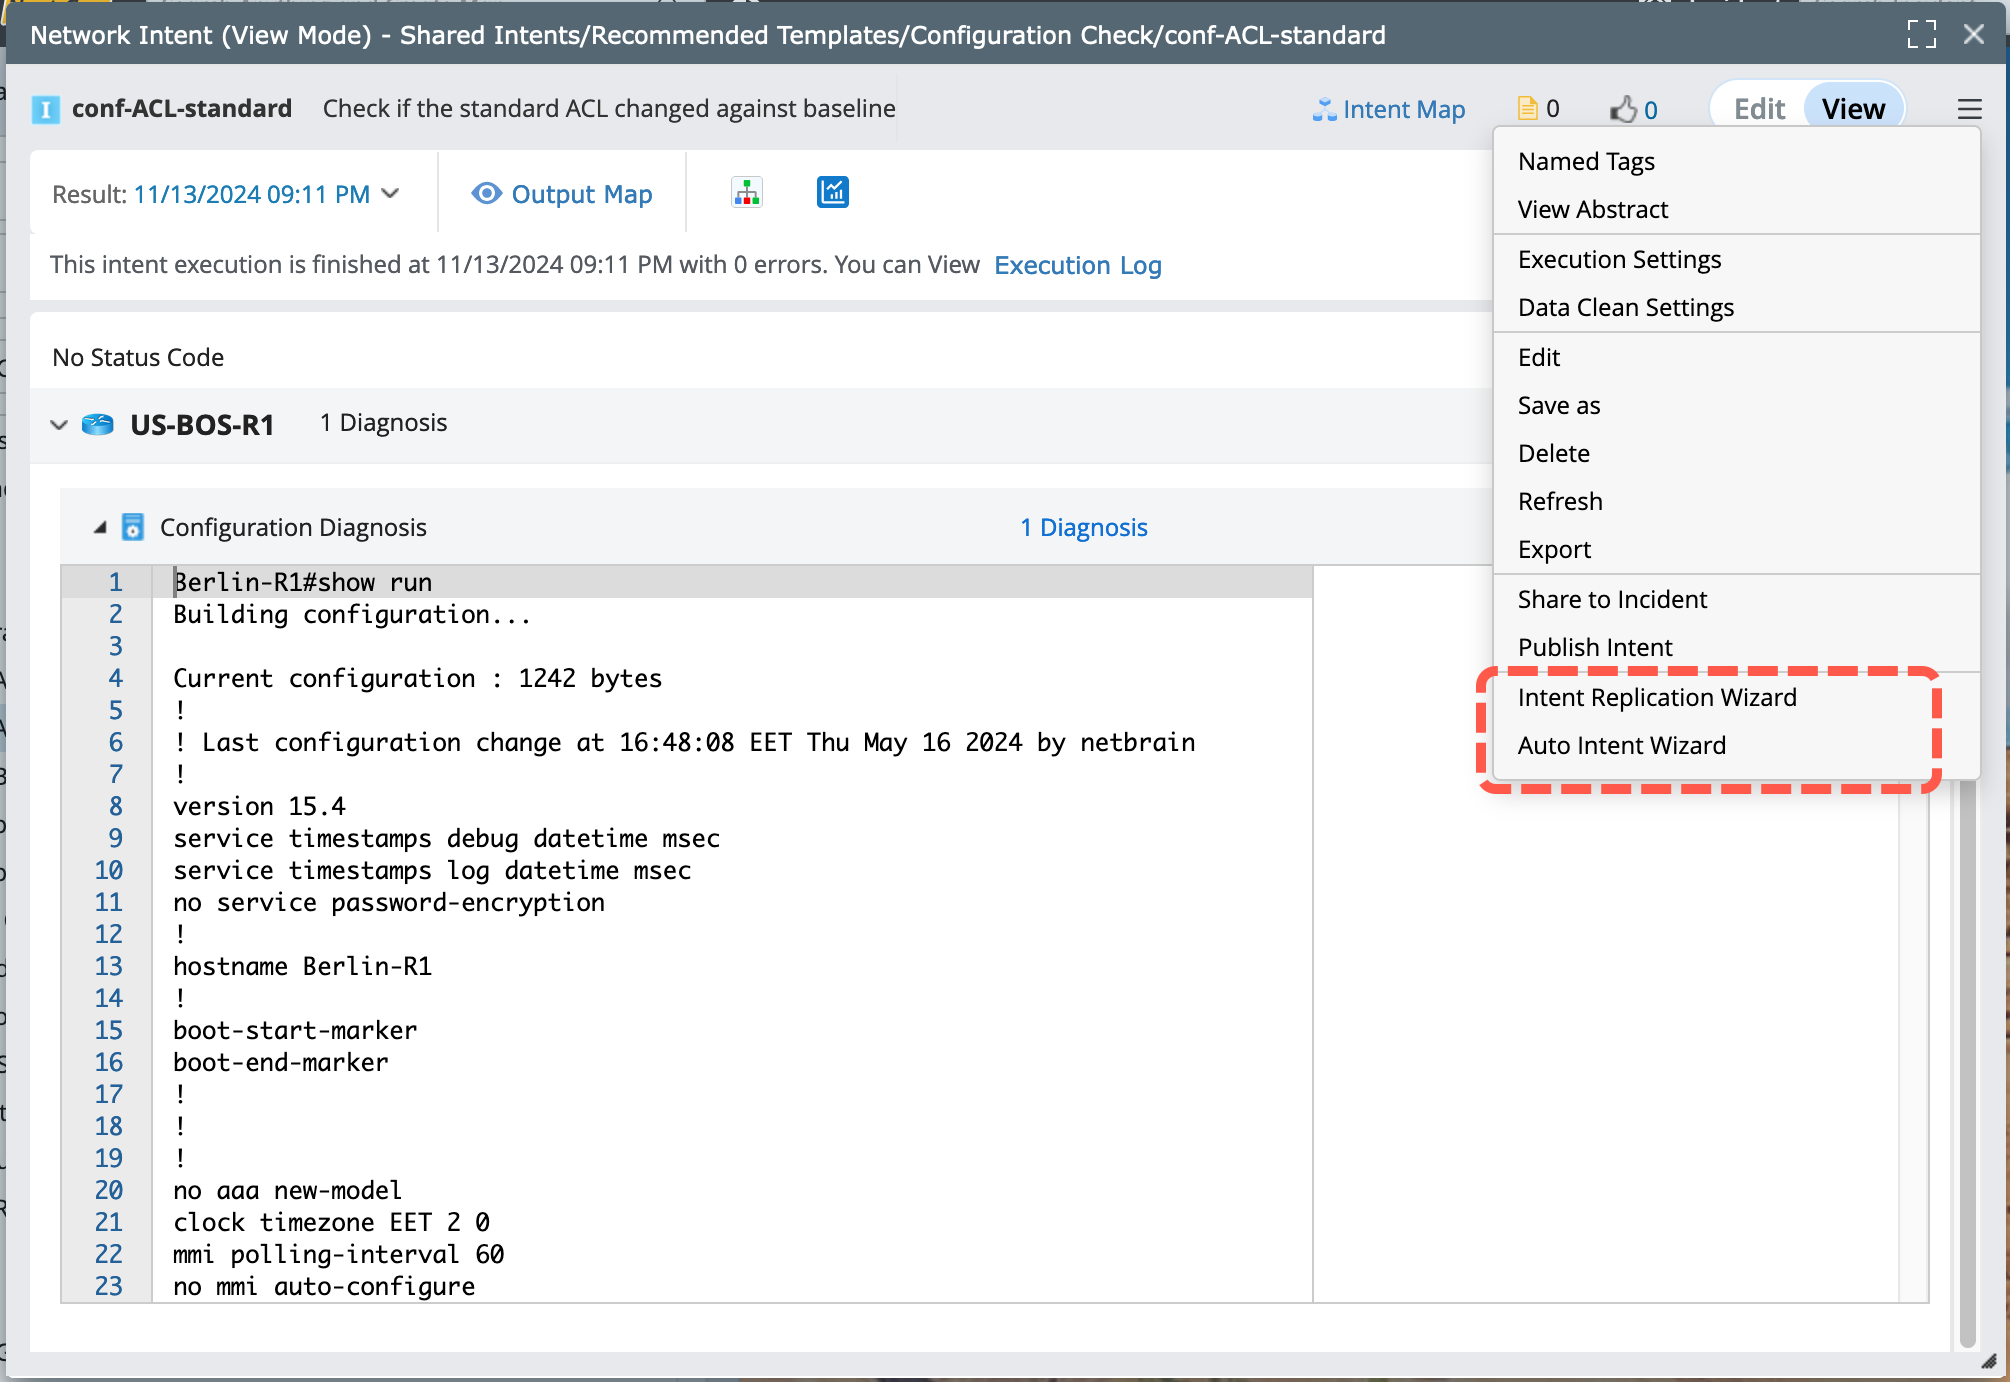Open the Execution Log link
2010x1382 pixels.
tap(1077, 265)
